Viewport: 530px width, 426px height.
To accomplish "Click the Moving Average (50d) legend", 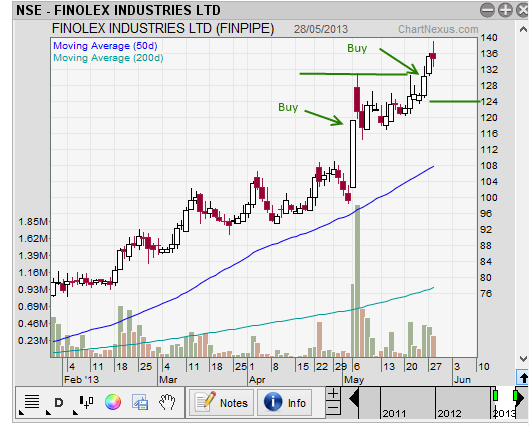I will click(105, 46).
